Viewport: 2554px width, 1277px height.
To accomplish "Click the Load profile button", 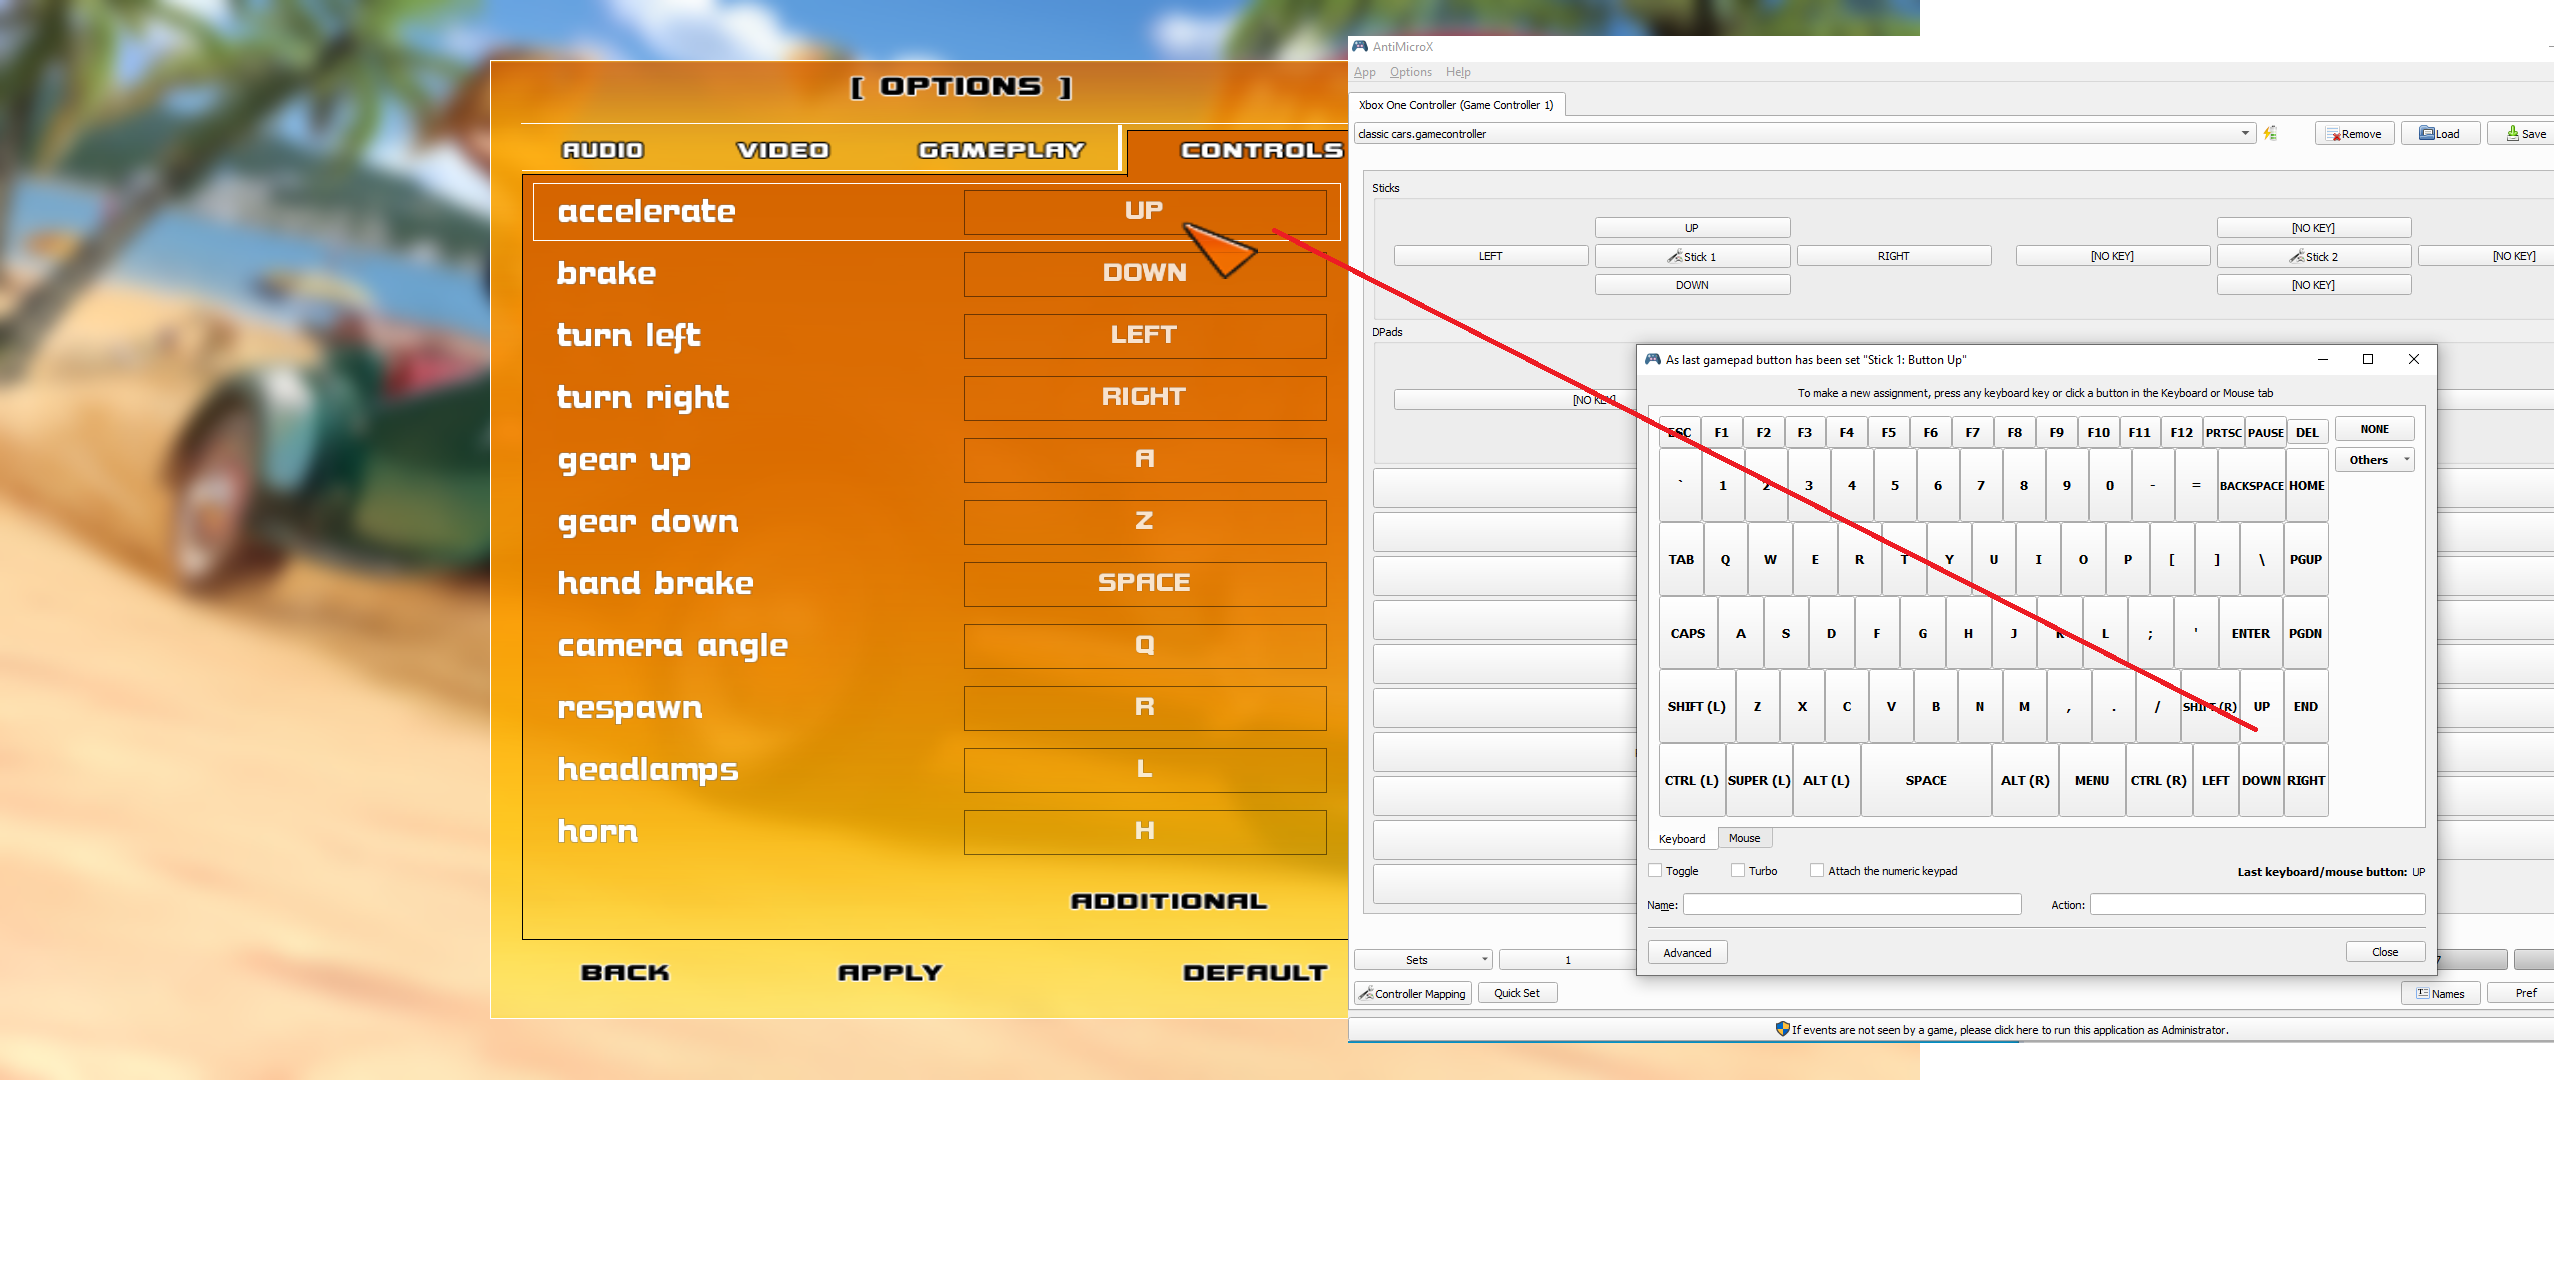I will point(2440,134).
